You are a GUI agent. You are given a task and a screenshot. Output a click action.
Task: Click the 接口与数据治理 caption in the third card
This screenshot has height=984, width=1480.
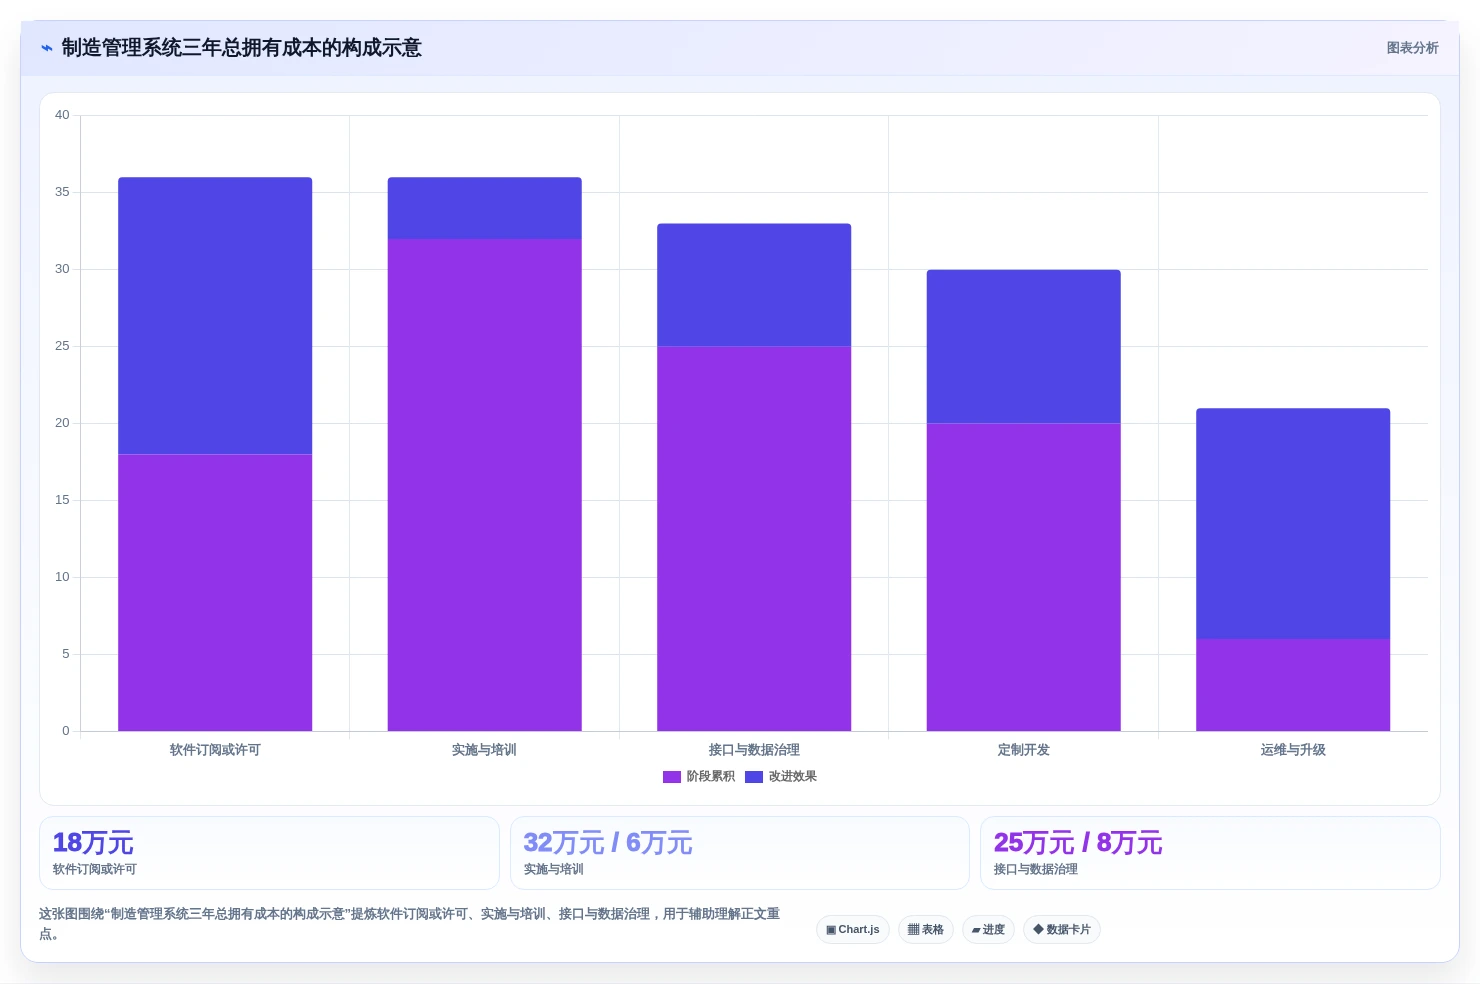point(1035,870)
